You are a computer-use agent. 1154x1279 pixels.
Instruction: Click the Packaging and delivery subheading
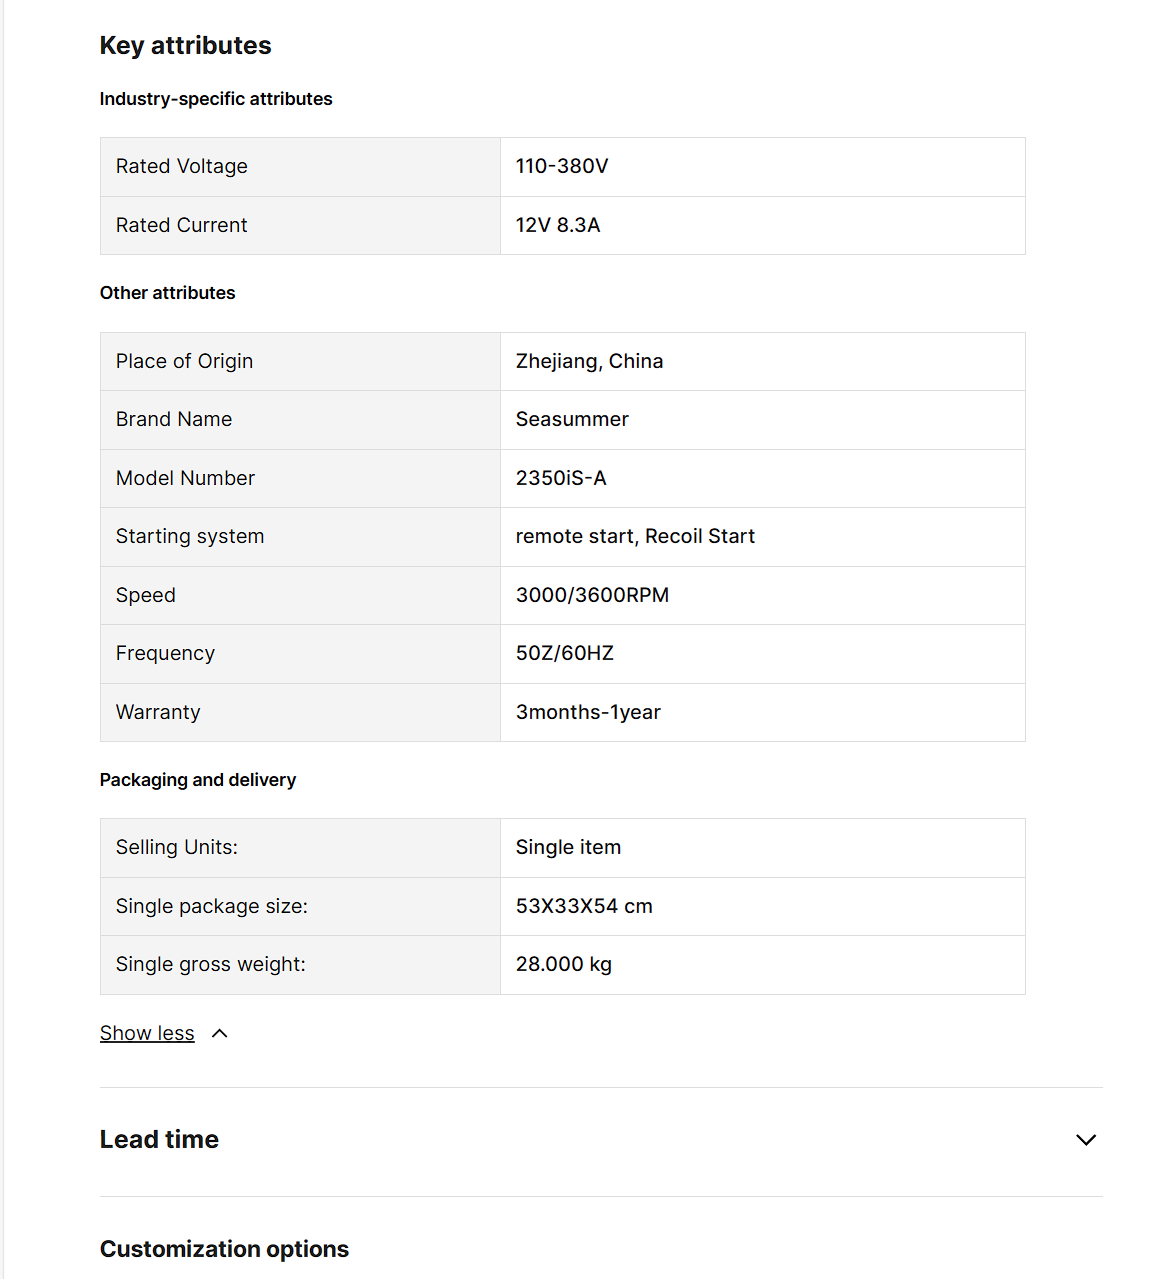198,780
